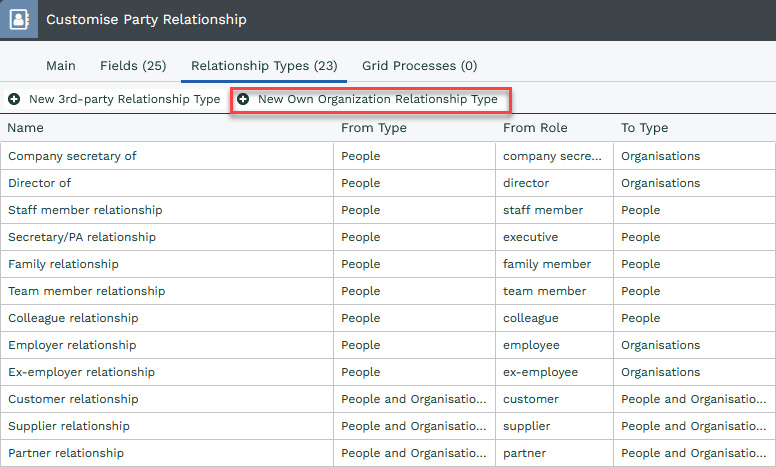The height and width of the screenshot is (467, 776).
Task: Click plus icon for New Own Organization Relationship
Action: coord(243,100)
